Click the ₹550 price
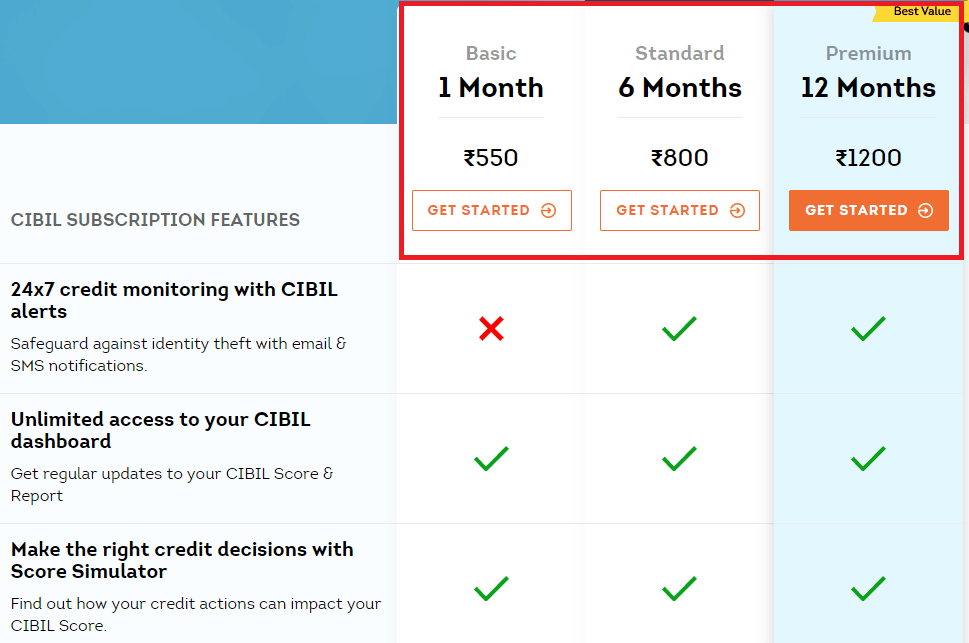This screenshot has width=969, height=643. point(491,158)
